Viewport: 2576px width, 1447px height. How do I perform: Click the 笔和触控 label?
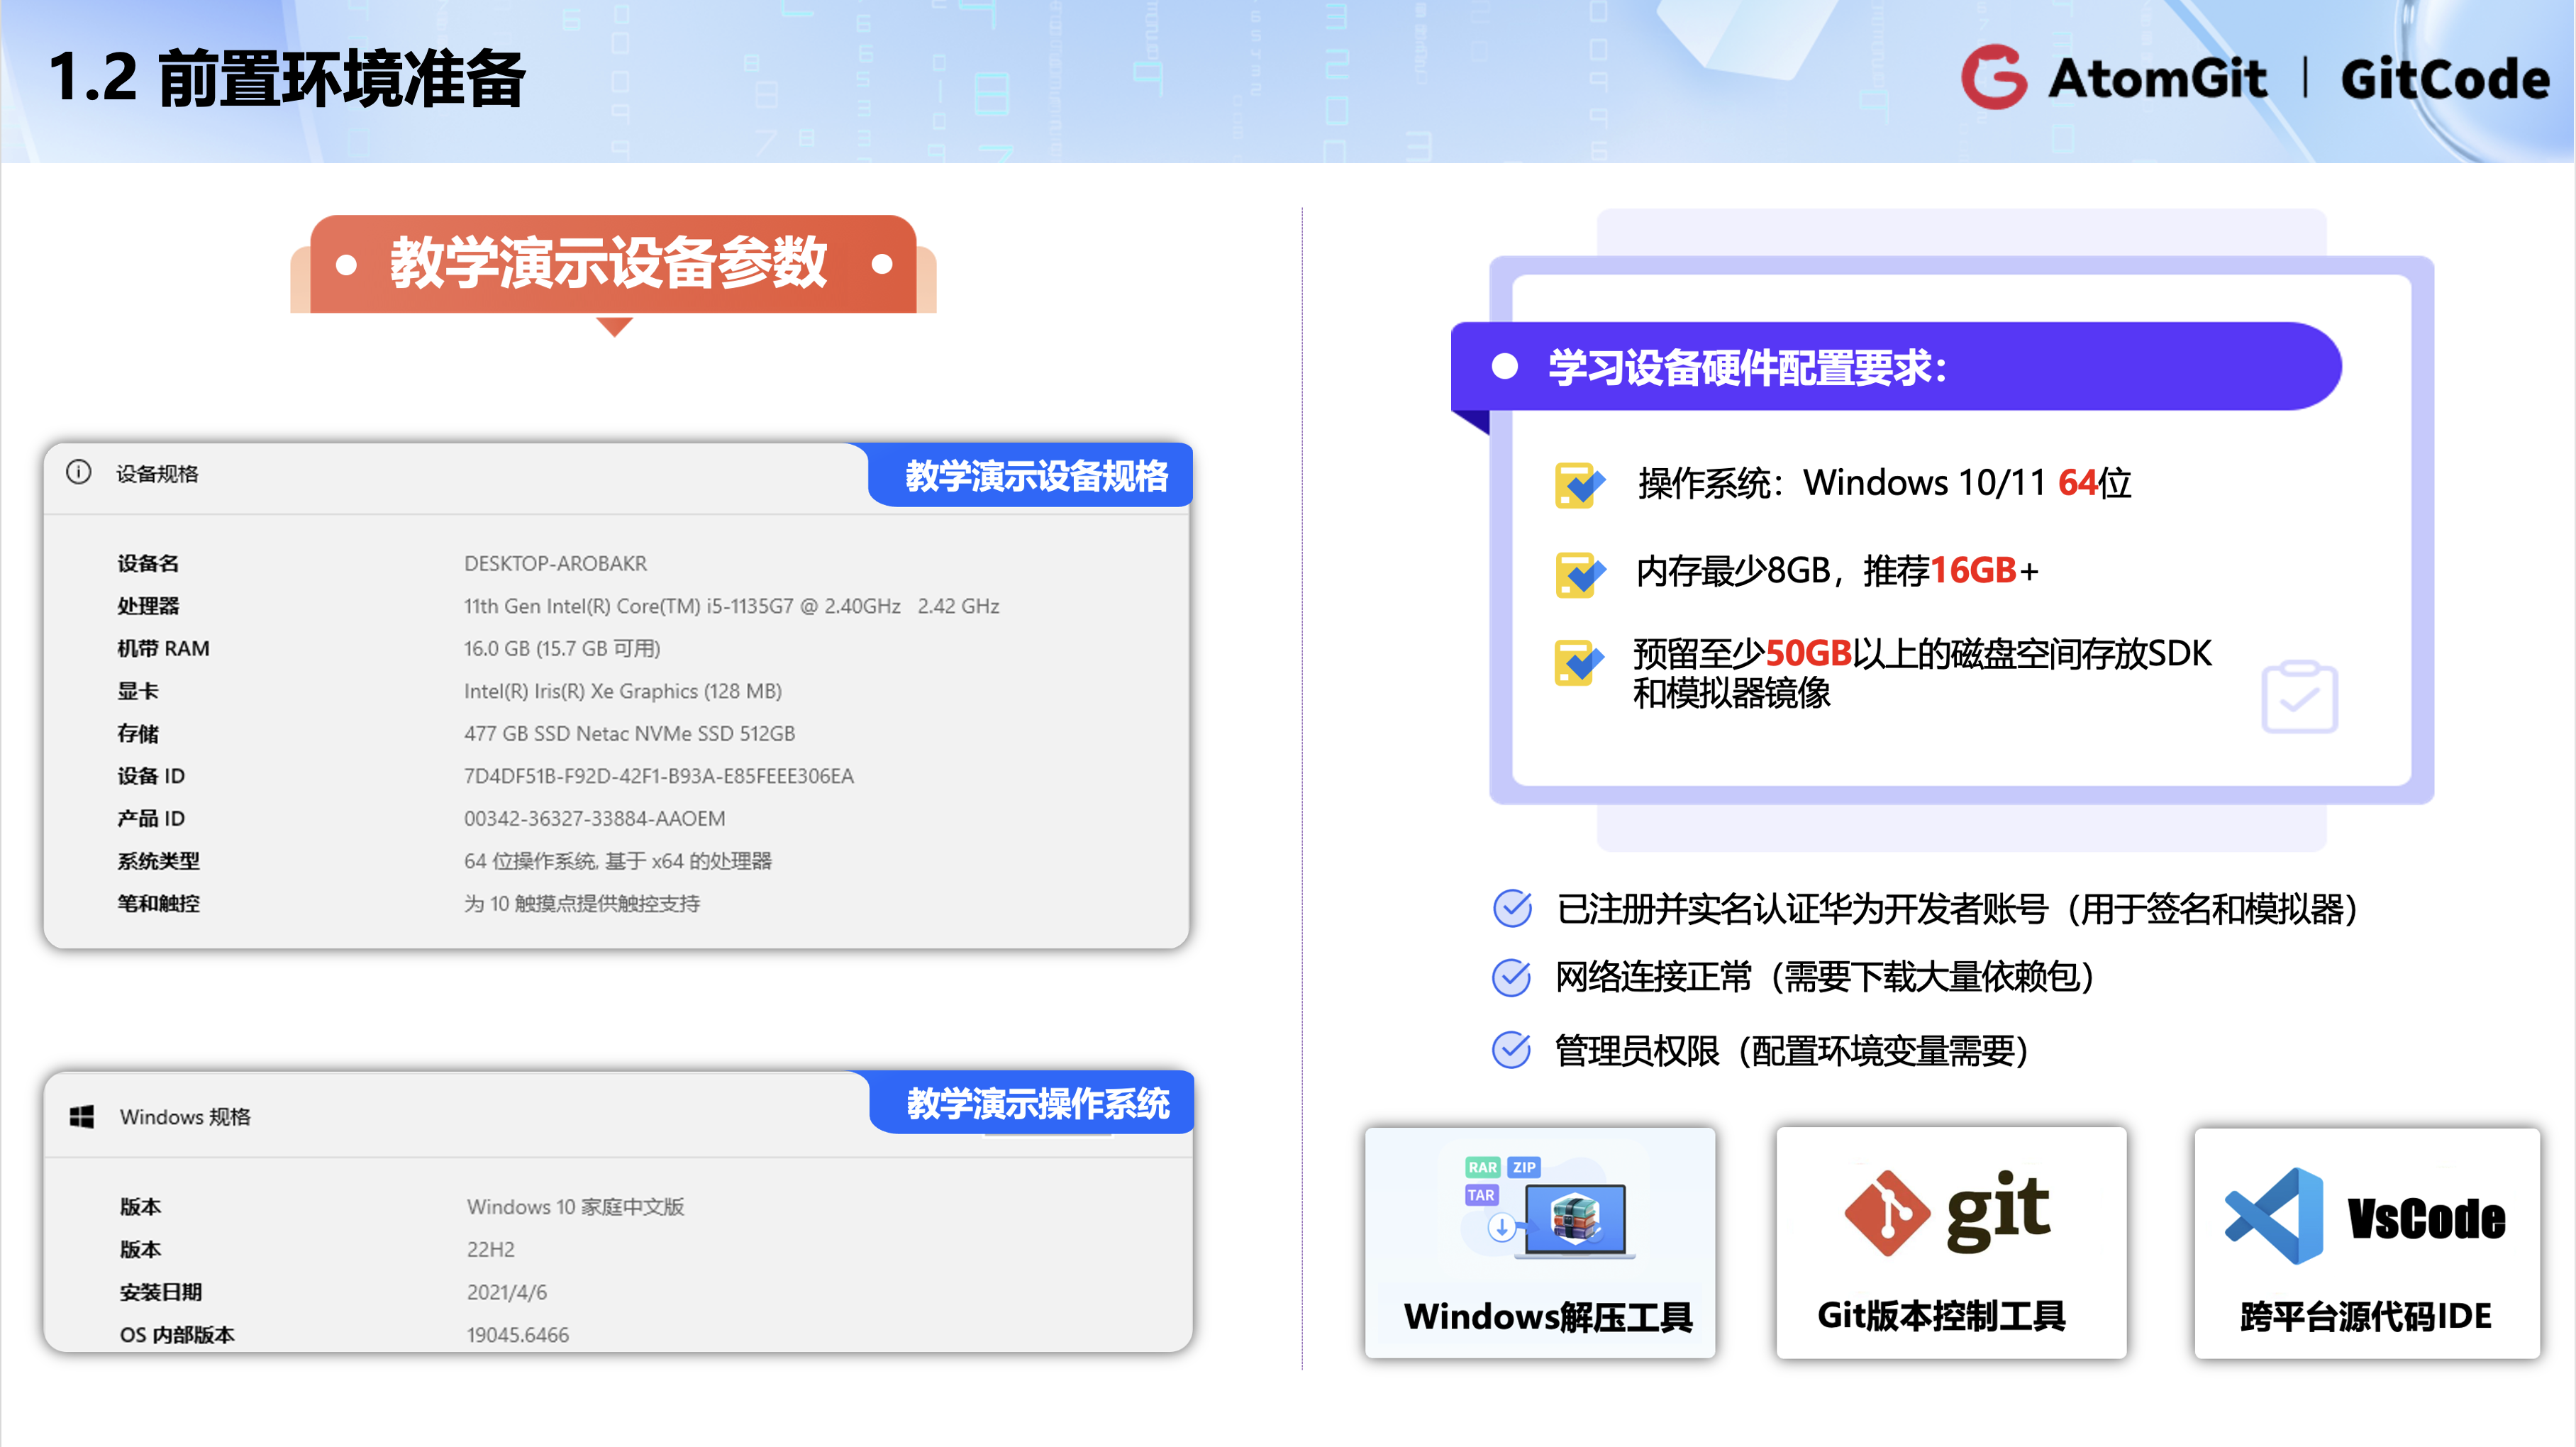click(x=158, y=903)
